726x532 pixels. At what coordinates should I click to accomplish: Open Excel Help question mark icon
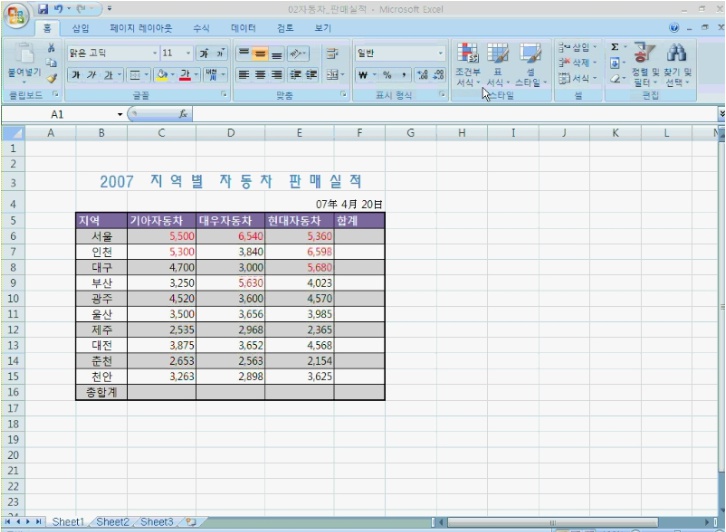coord(674,28)
